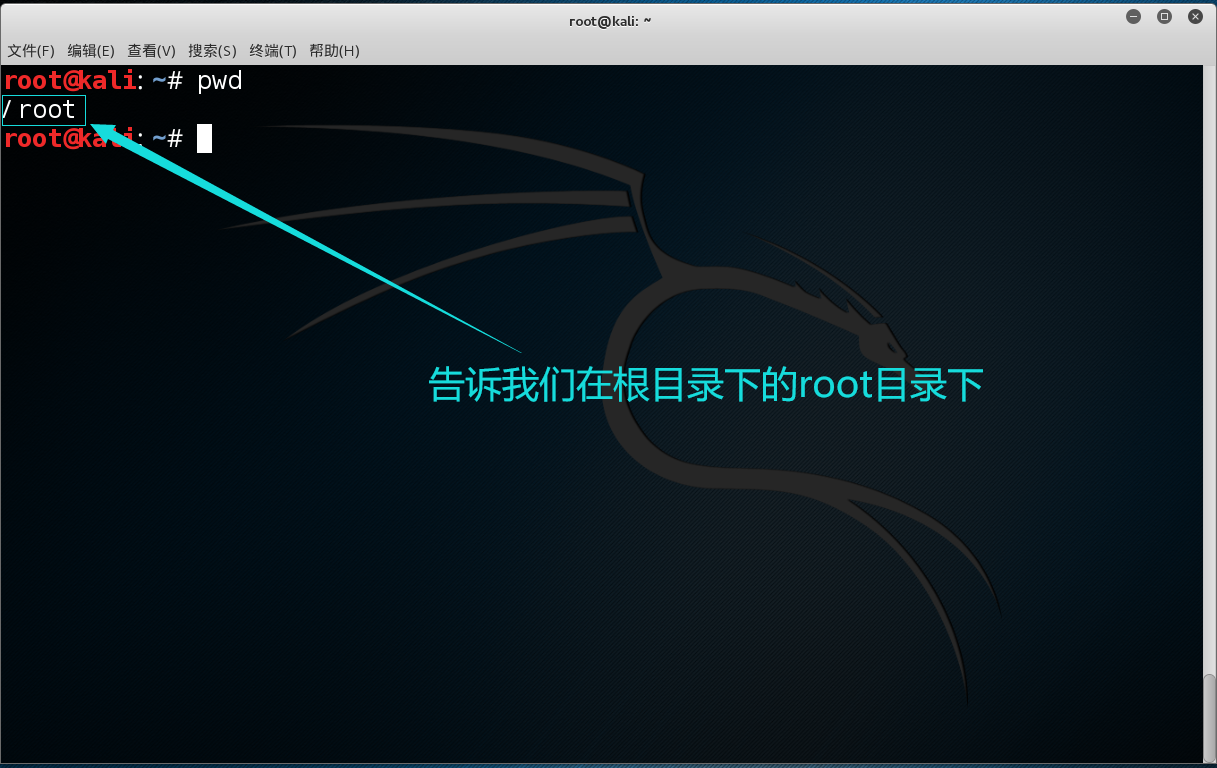Image resolution: width=1217 pixels, height=768 pixels.
Task: Click the round close window icon
Action: (1194, 16)
